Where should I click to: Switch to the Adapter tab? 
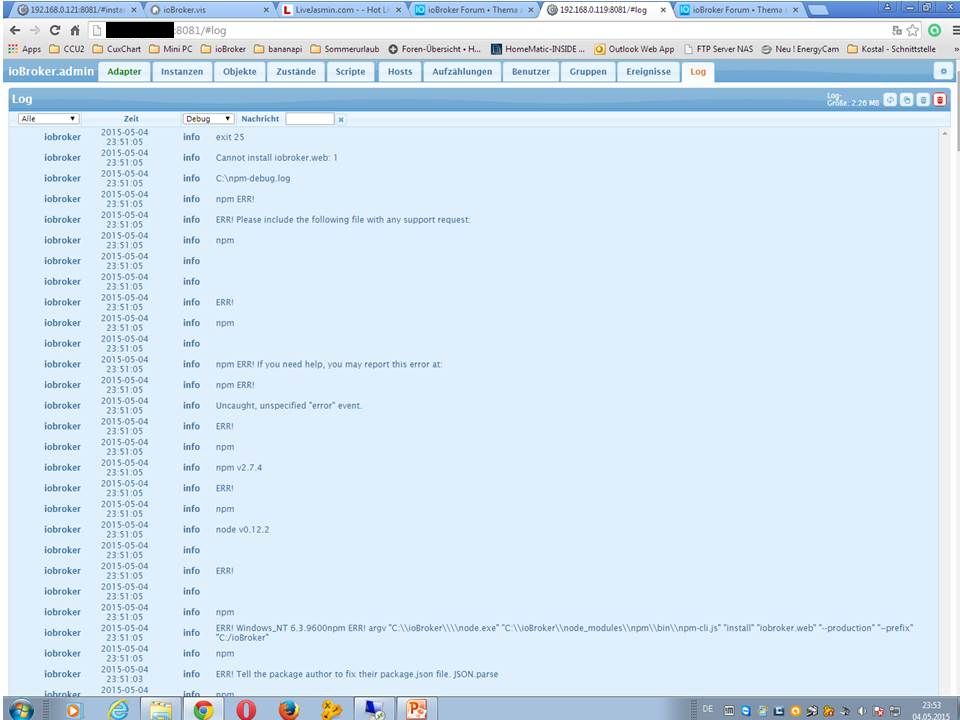click(x=124, y=72)
